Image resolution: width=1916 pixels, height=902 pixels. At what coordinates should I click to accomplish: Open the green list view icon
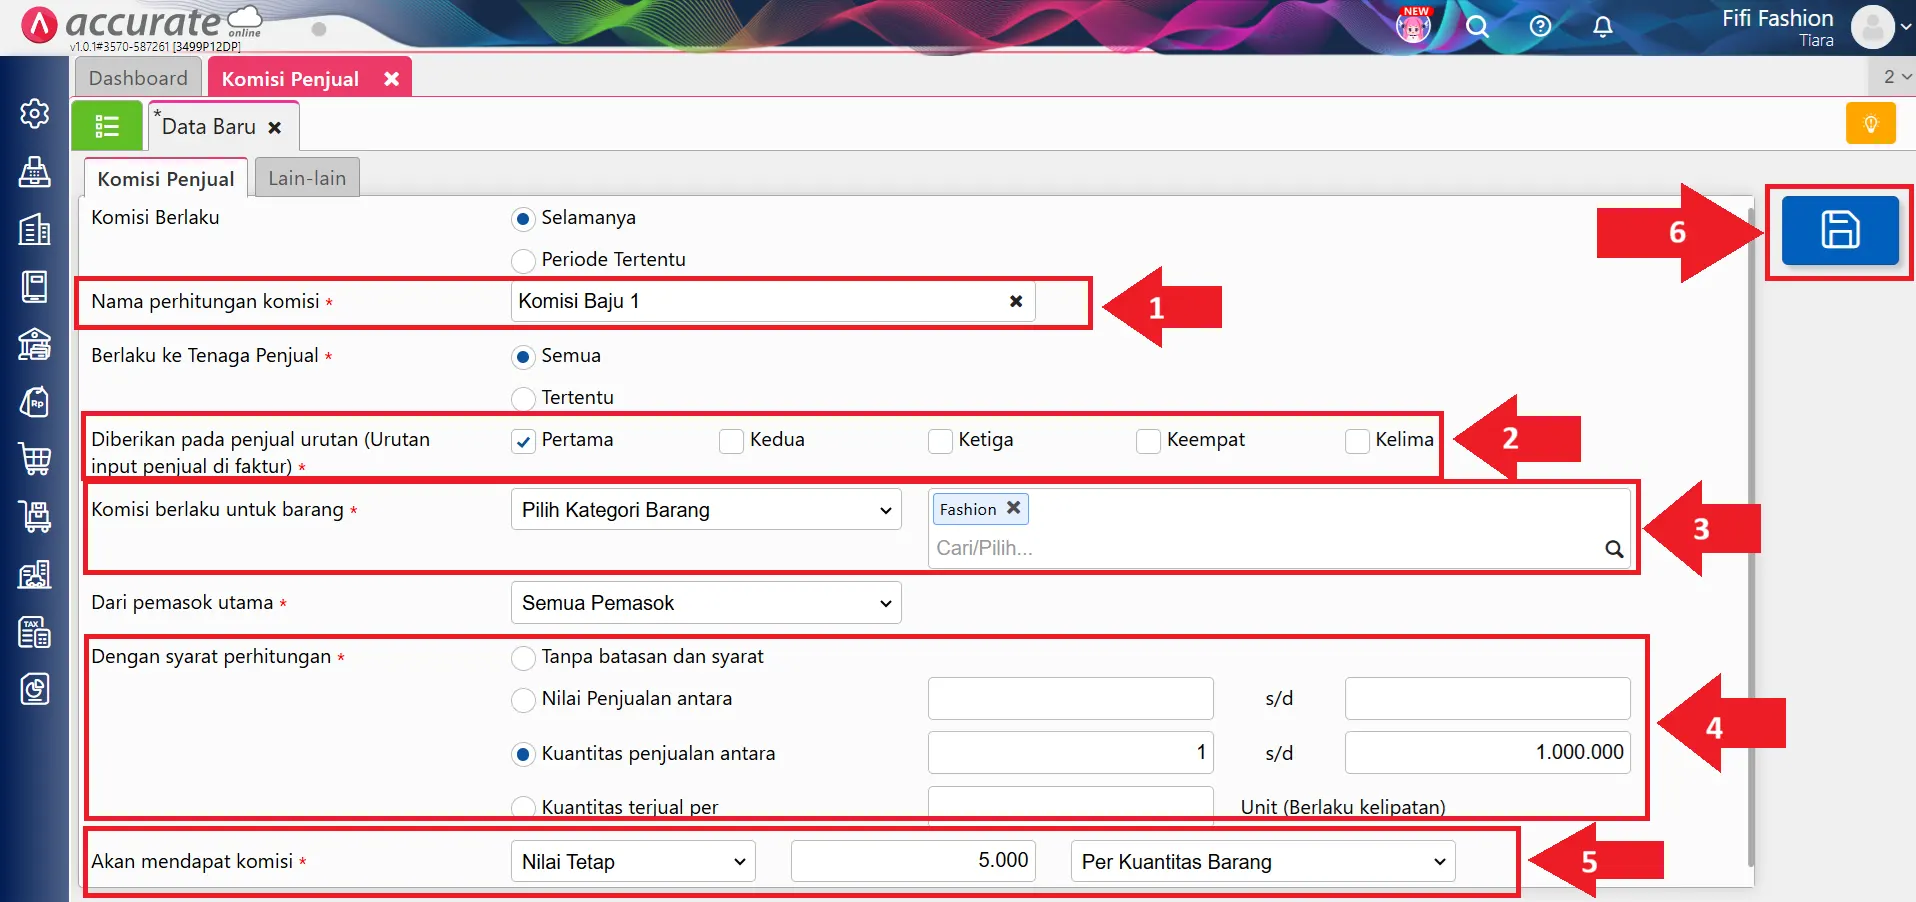coord(107,126)
